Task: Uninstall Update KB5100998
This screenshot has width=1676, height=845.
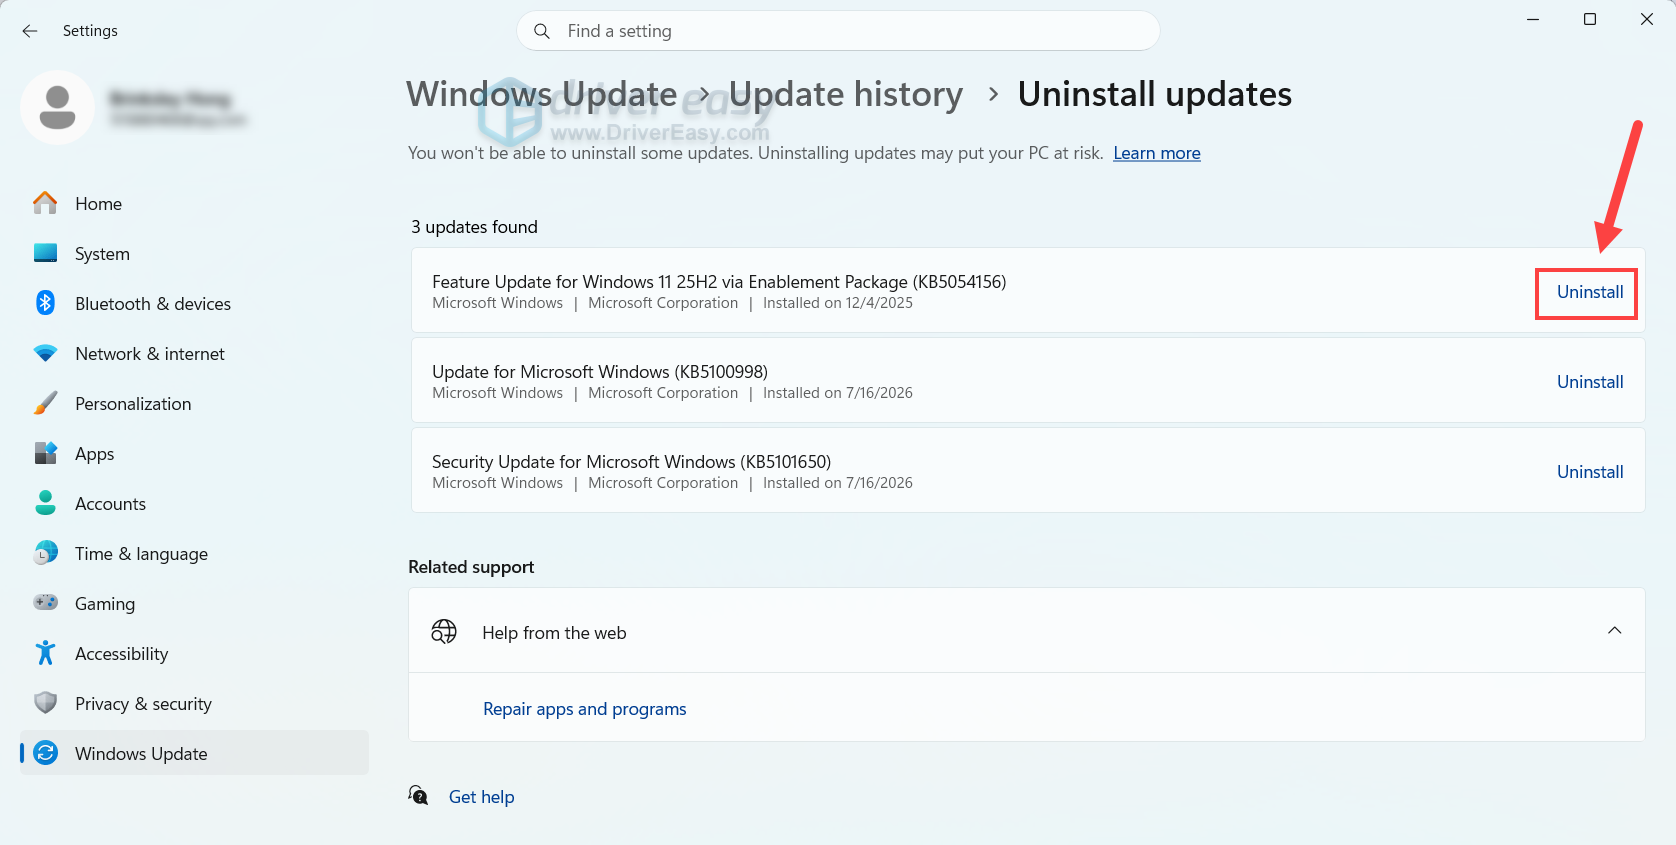Action: 1589,382
